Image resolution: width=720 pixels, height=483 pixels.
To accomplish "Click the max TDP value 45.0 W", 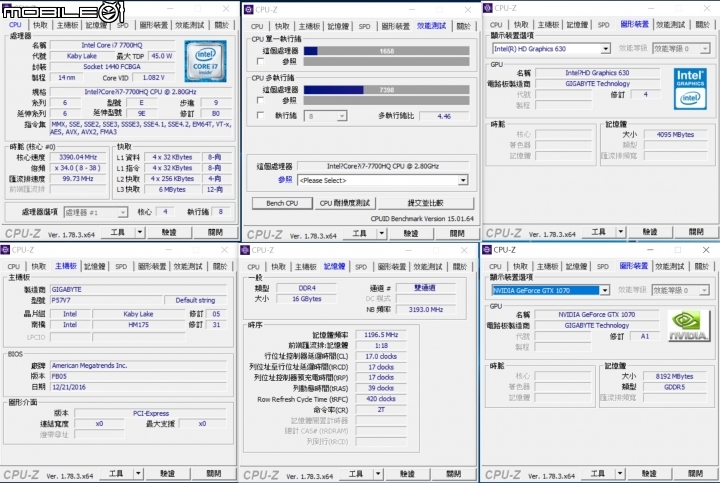I will 162,56.
